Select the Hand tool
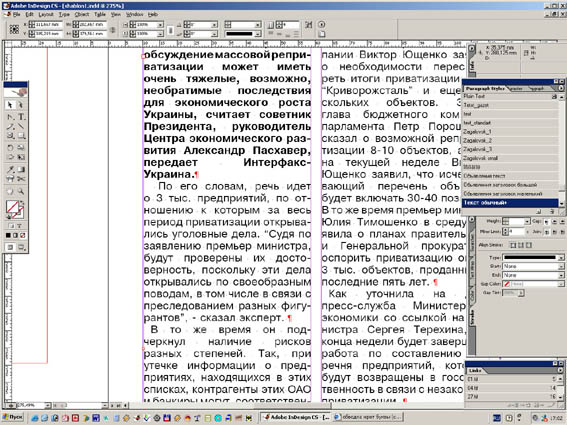 tap(10, 191)
